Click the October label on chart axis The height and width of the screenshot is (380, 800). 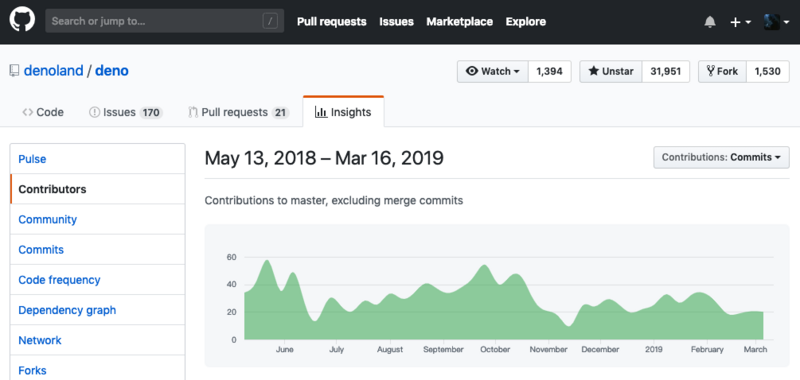click(495, 350)
